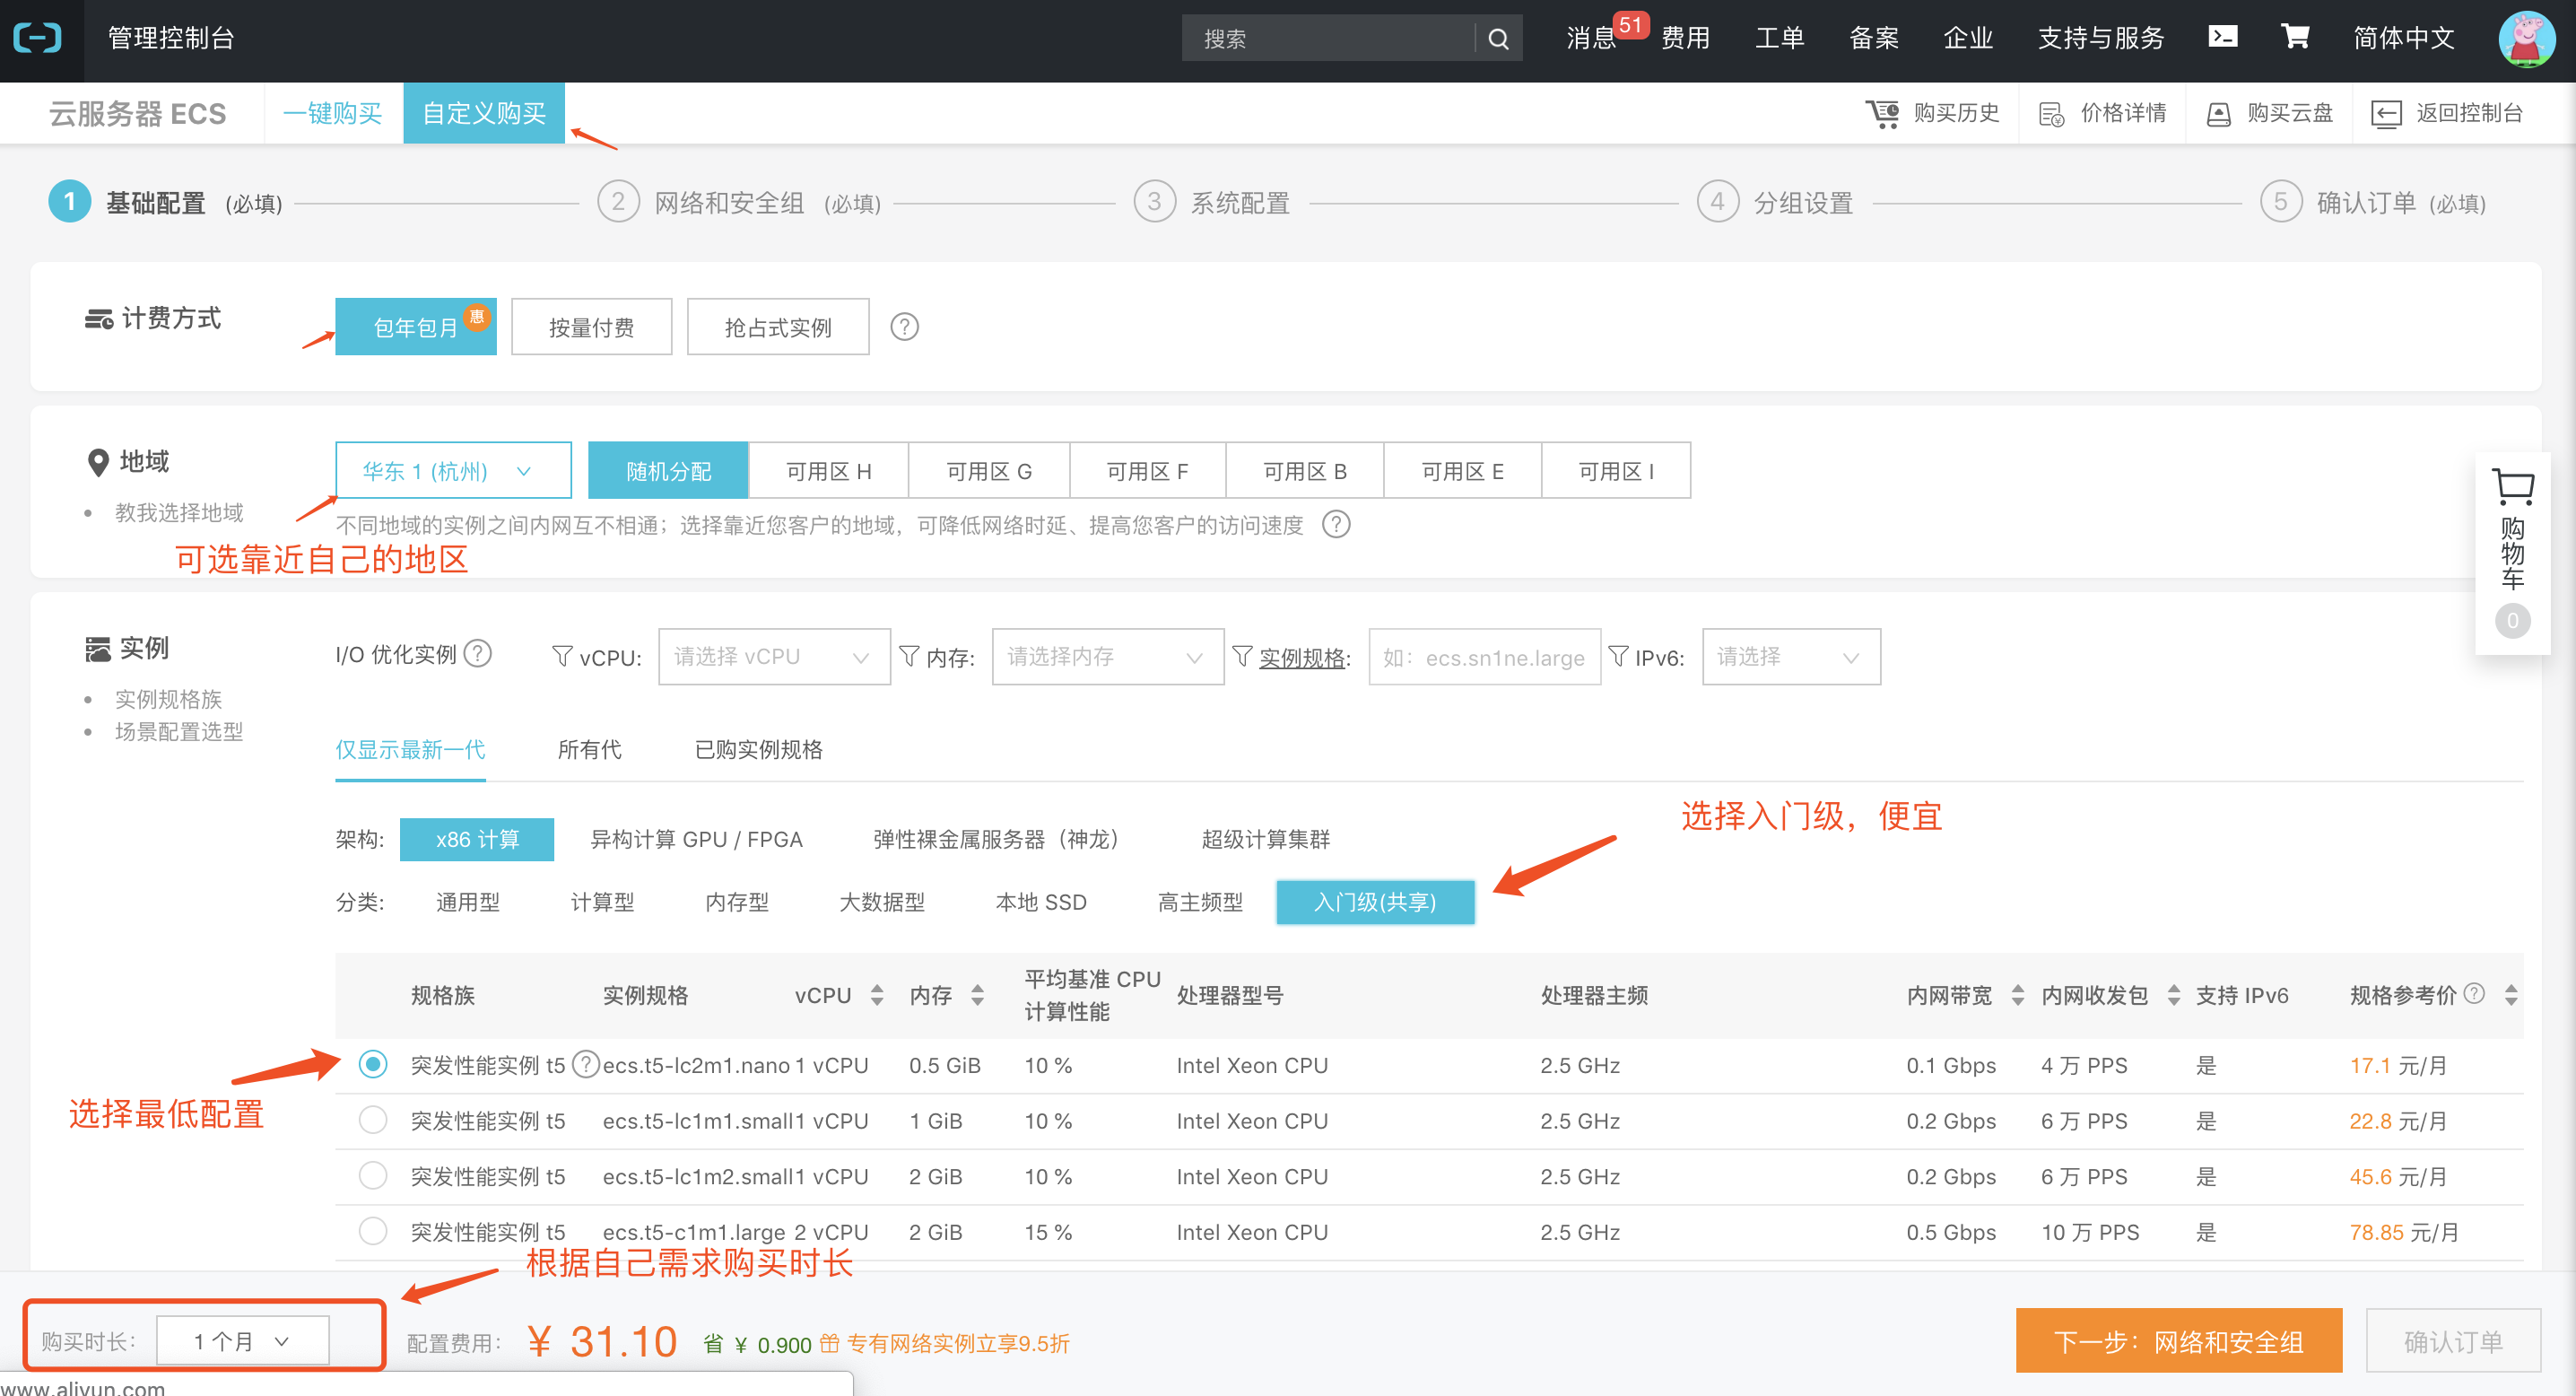Image resolution: width=2576 pixels, height=1396 pixels.
Task: Click the vCPU filter funnel icon
Action: tap(562, 656)
